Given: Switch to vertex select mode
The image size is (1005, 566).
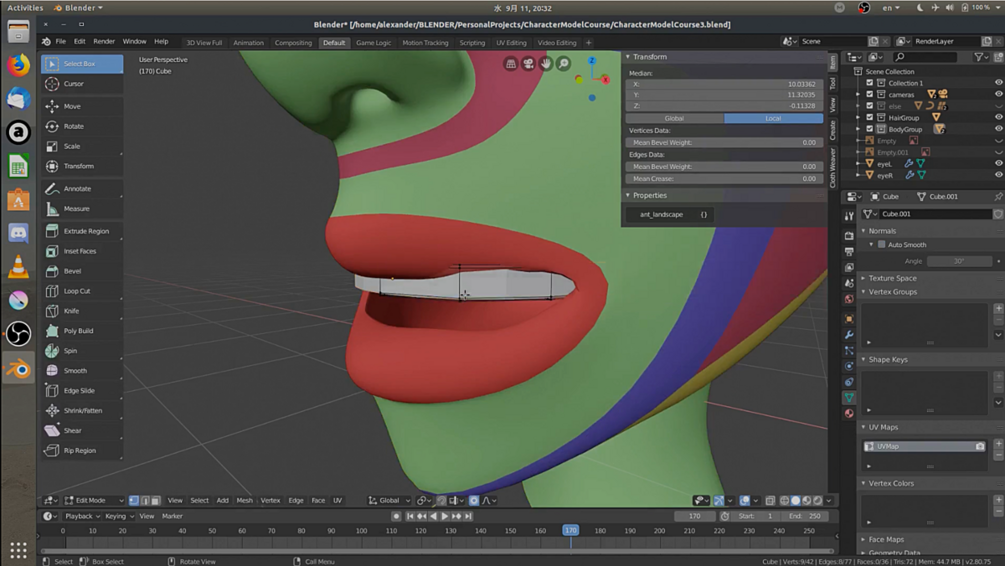Looking at the screenshot, I should point(134,500).
